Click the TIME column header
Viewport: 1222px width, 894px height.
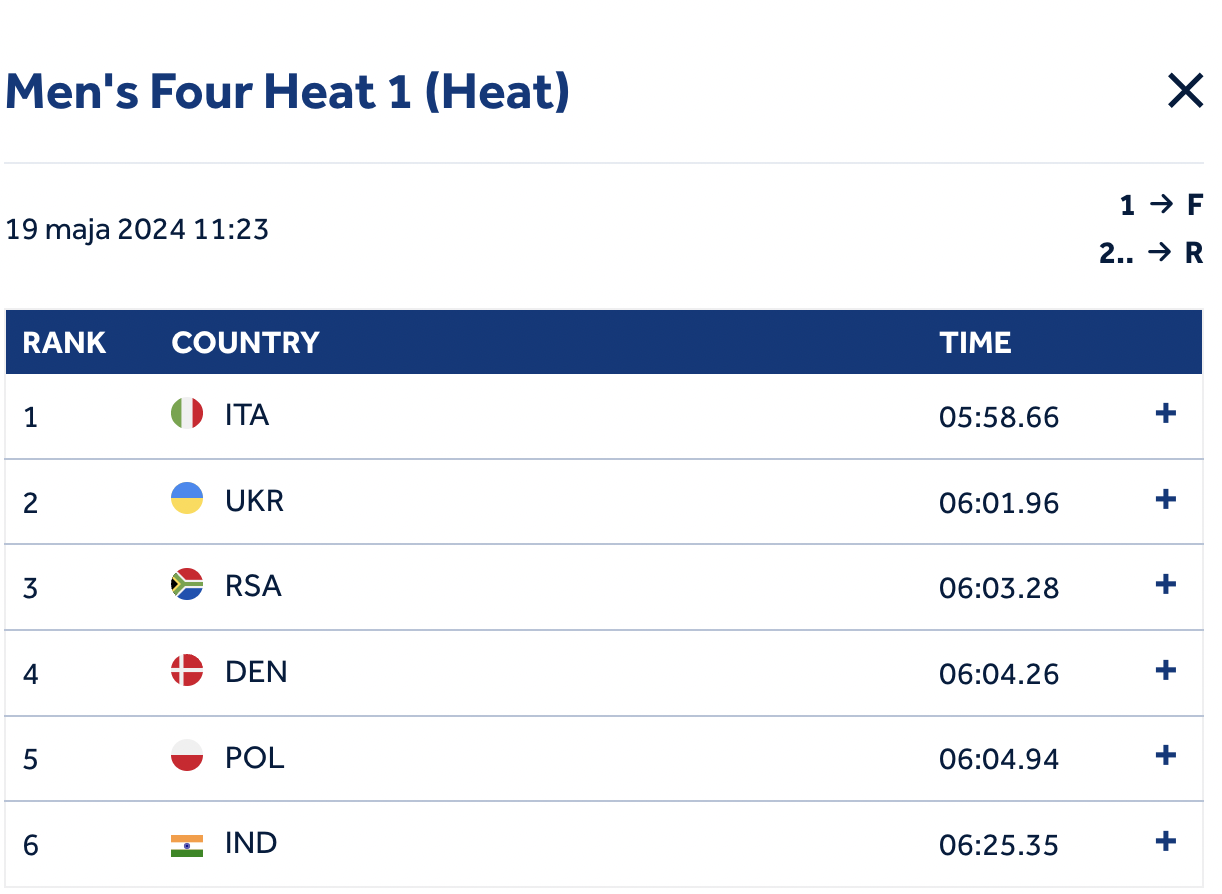[x=975, y=343]
